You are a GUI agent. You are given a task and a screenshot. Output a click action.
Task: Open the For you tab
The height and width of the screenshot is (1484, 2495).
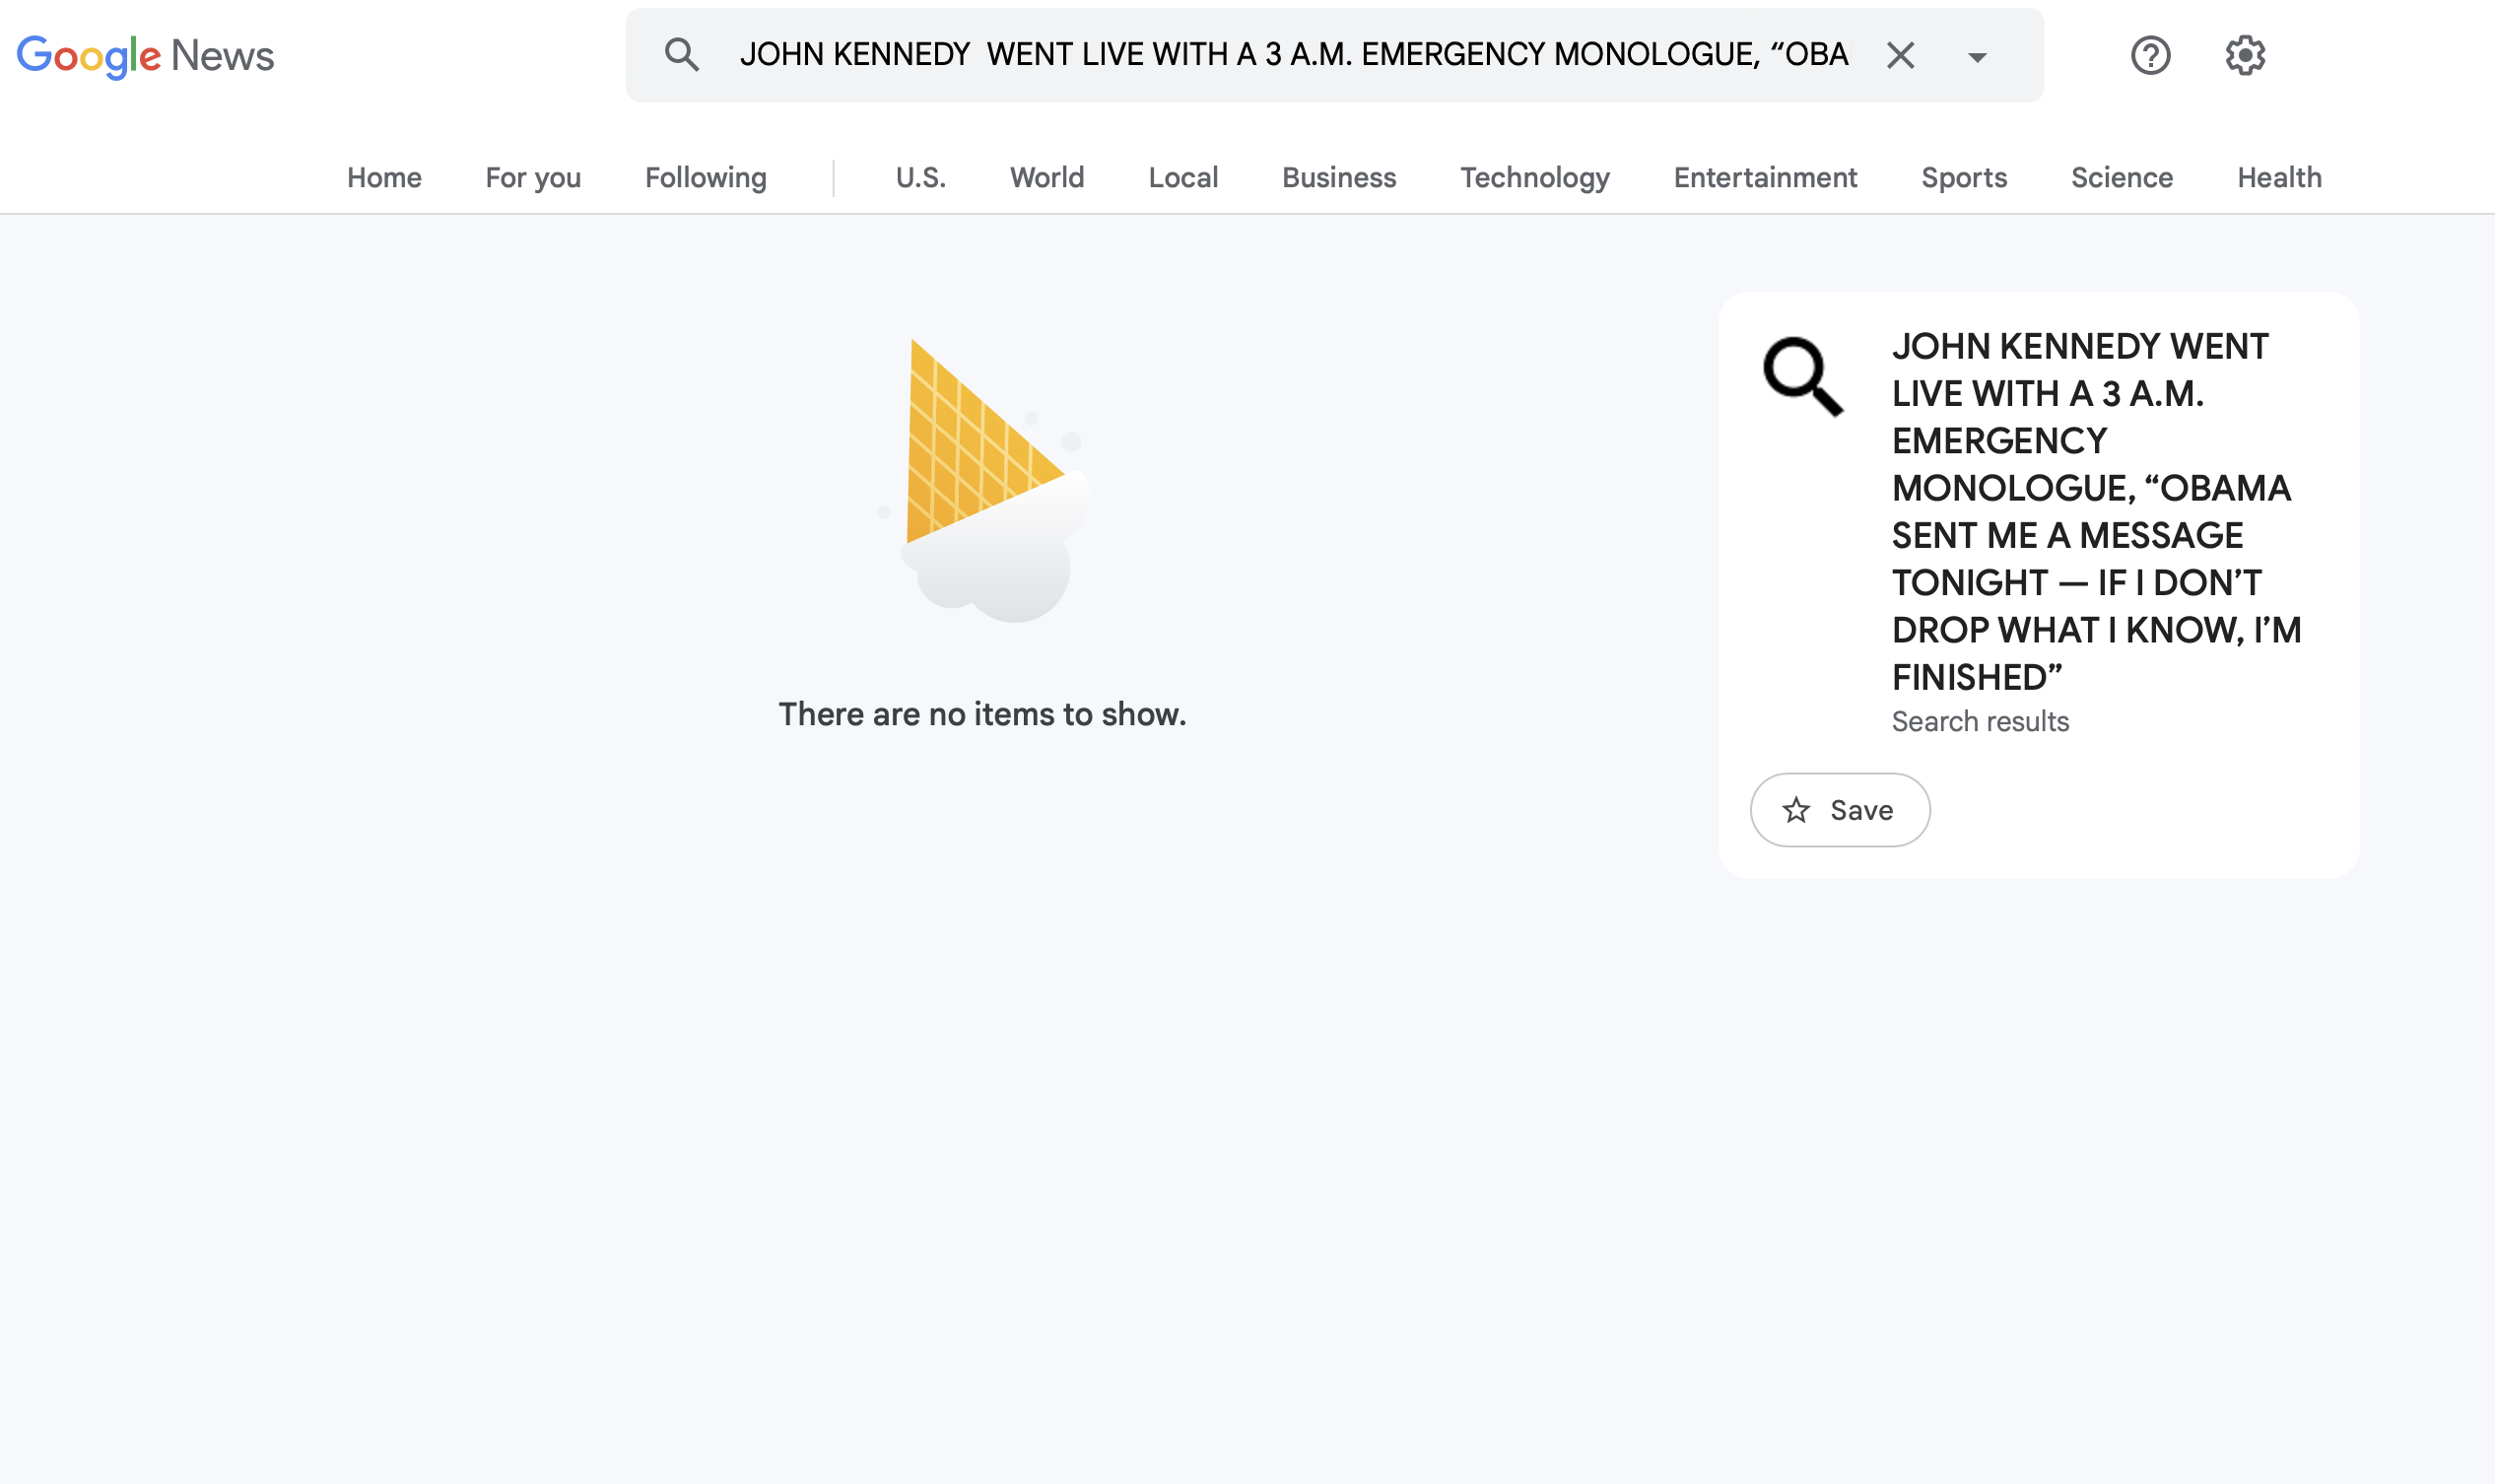(533, 178)
